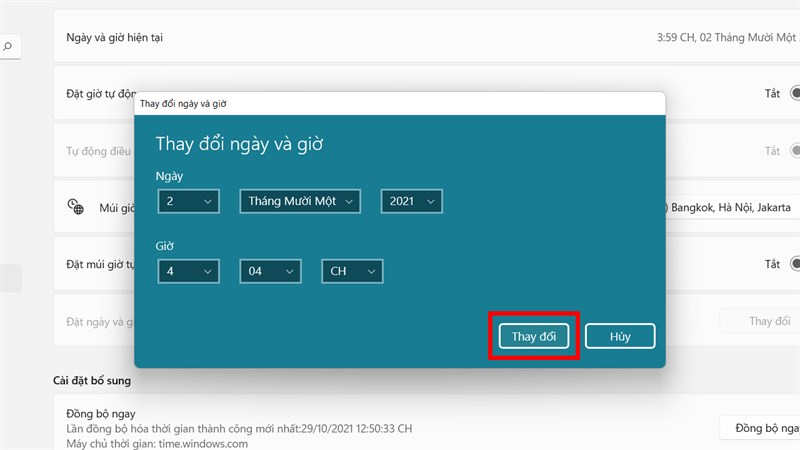This screenshot has width=800, height=450.
Task: Toggle the Đặt múi giờ tự động switch
Action: point(794,264)
